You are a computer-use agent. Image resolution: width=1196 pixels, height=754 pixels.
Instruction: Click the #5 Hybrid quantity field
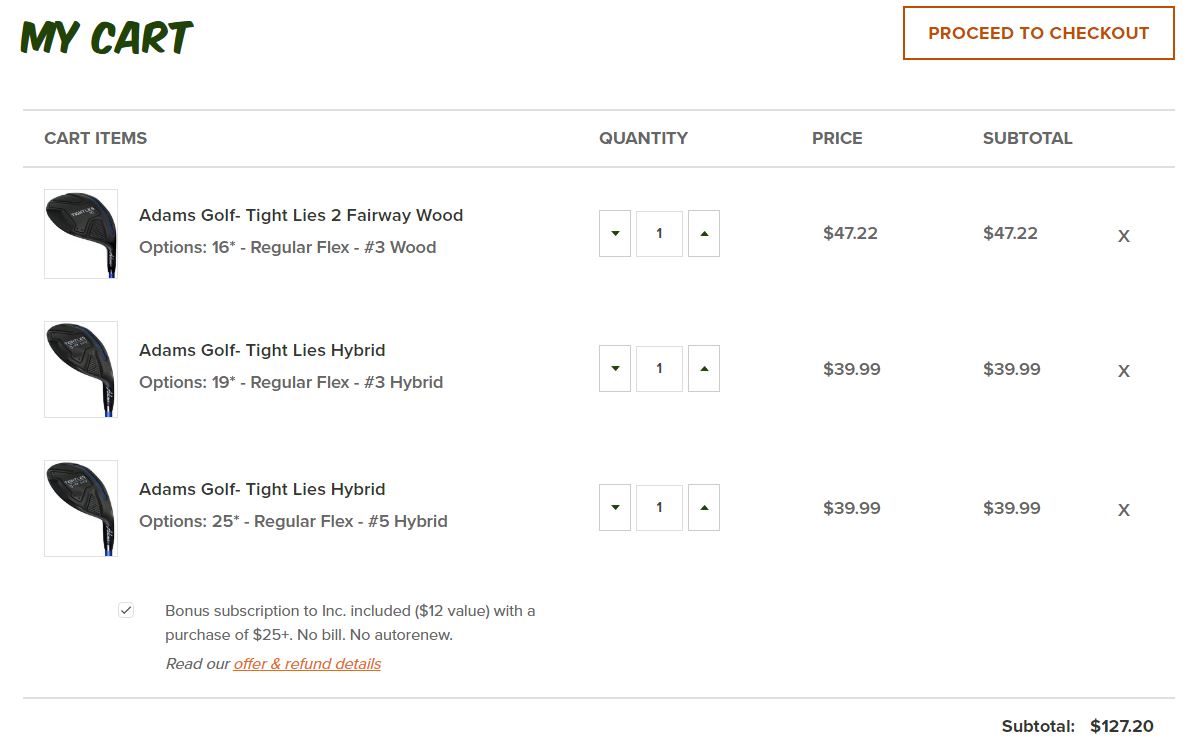pyautogui.click(x=659, y=507)
